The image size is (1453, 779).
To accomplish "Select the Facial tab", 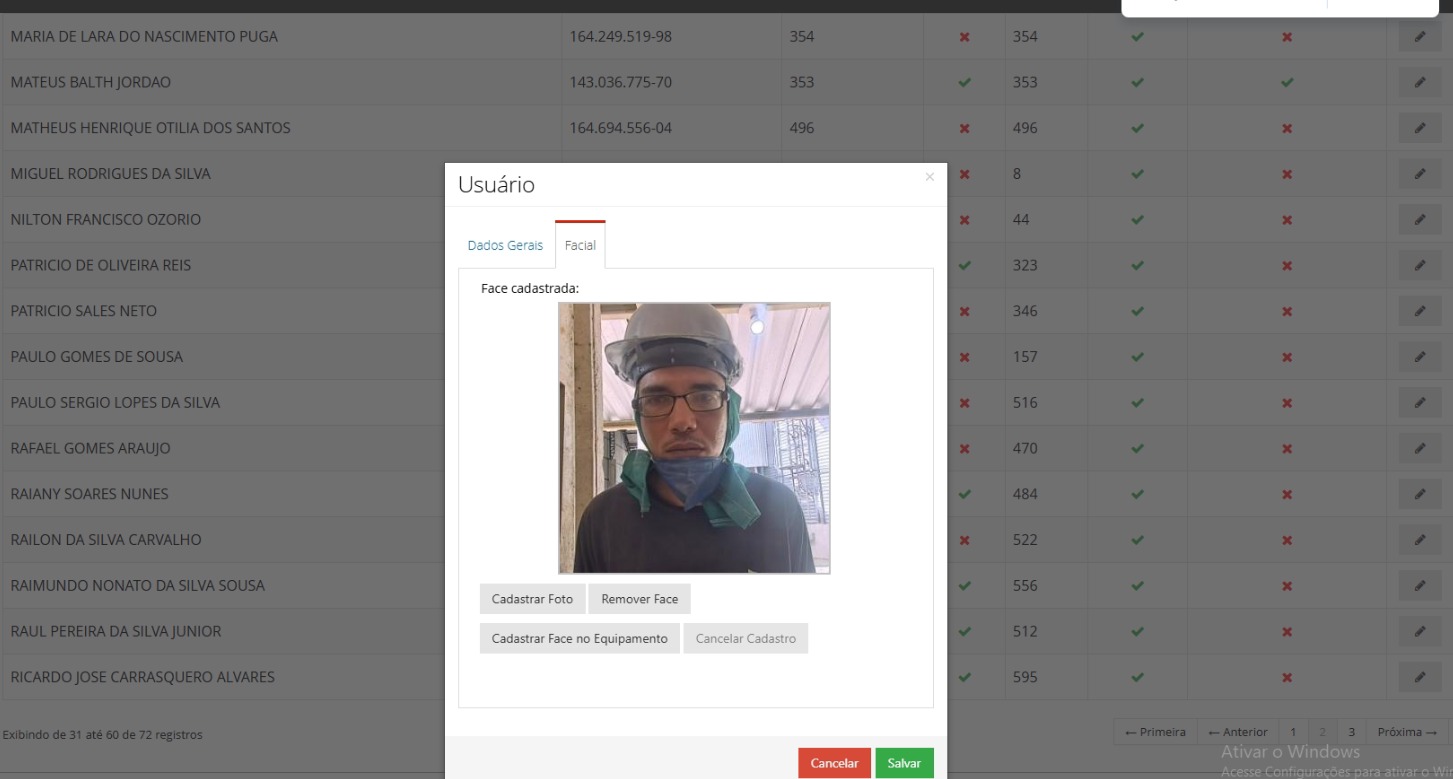I will pos(580,245).
